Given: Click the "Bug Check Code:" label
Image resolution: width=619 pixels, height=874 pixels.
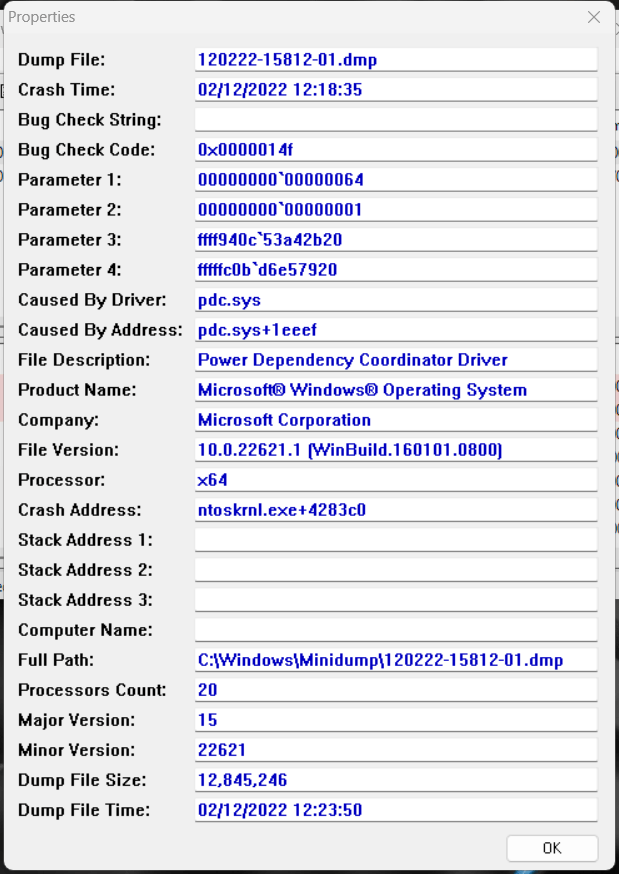Looking at the screenshot, I should 86,150.
